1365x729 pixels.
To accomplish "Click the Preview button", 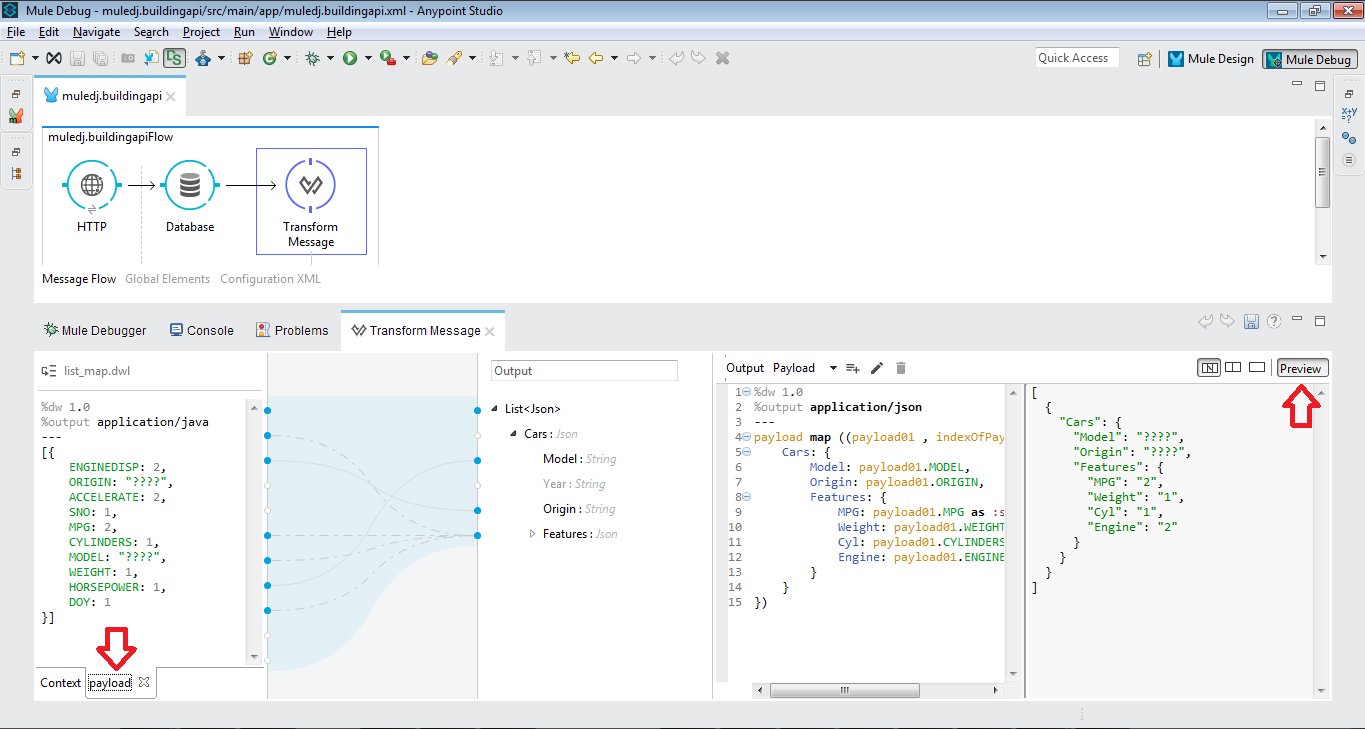I will (1301, 367).
